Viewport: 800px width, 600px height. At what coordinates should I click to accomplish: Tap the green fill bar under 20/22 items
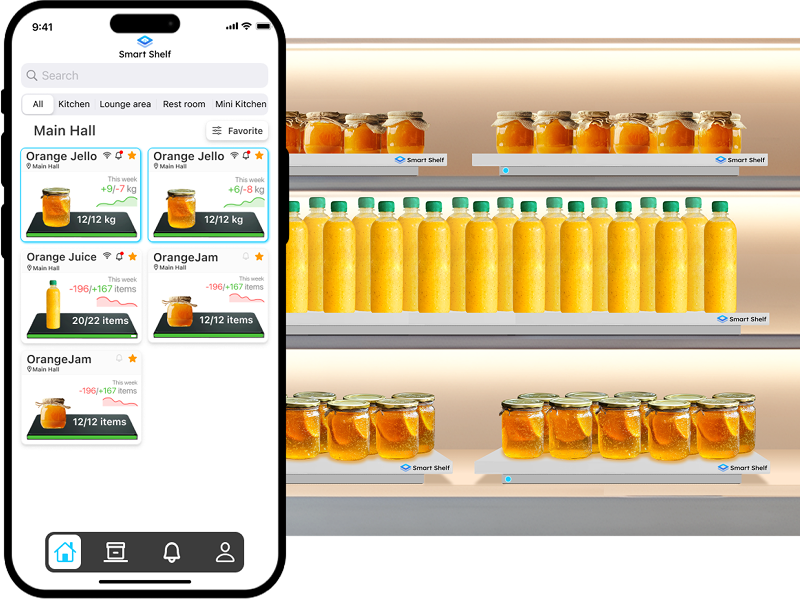(x=82, y=336)
